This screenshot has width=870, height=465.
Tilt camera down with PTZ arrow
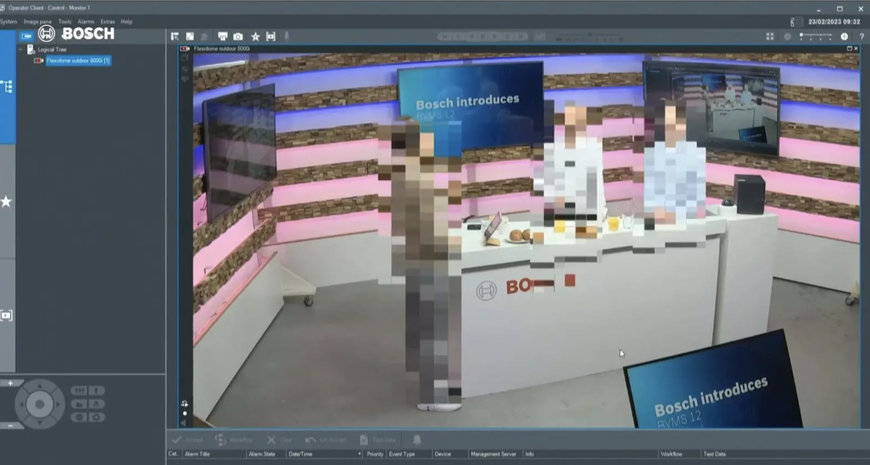[x=40, y=423]
